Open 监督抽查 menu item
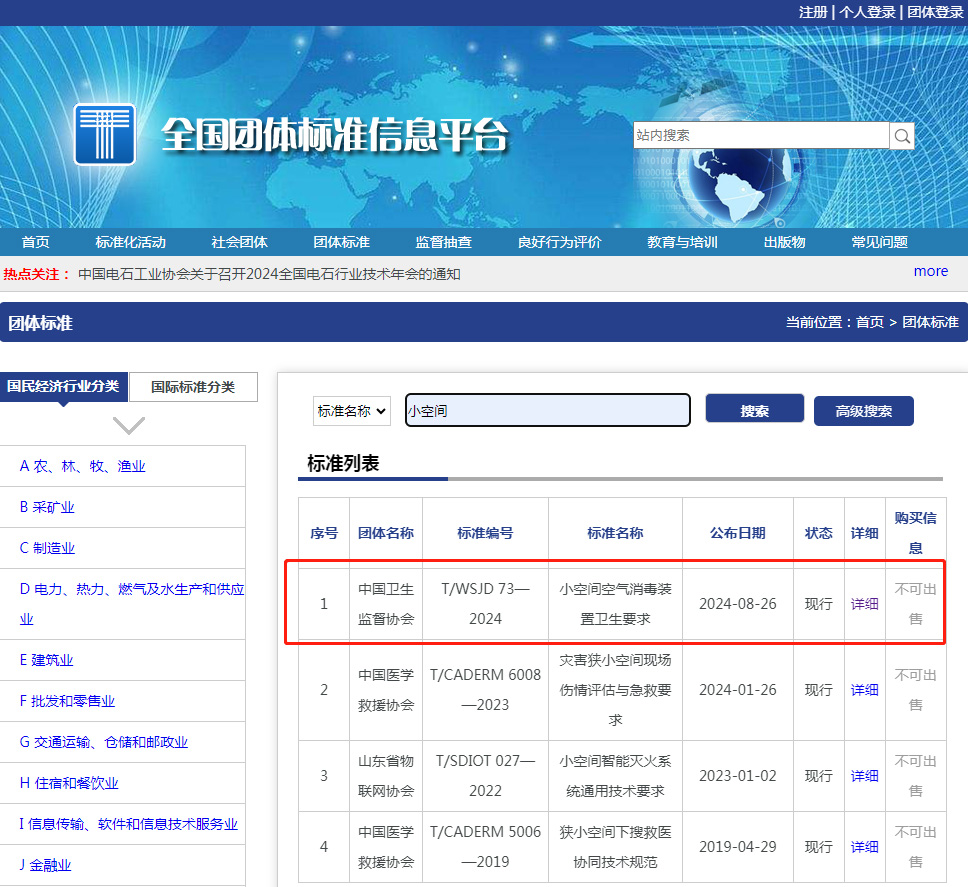 pos(443,242)
